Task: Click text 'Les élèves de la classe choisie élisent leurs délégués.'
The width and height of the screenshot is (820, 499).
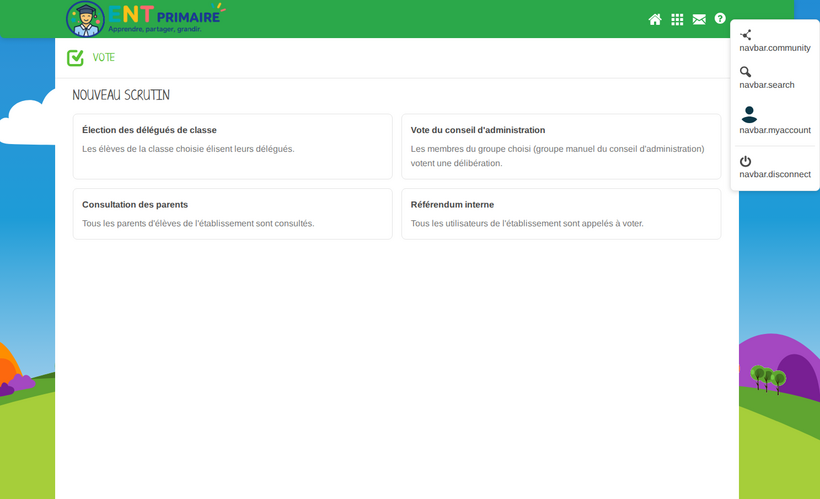Action: coord(188,149)
